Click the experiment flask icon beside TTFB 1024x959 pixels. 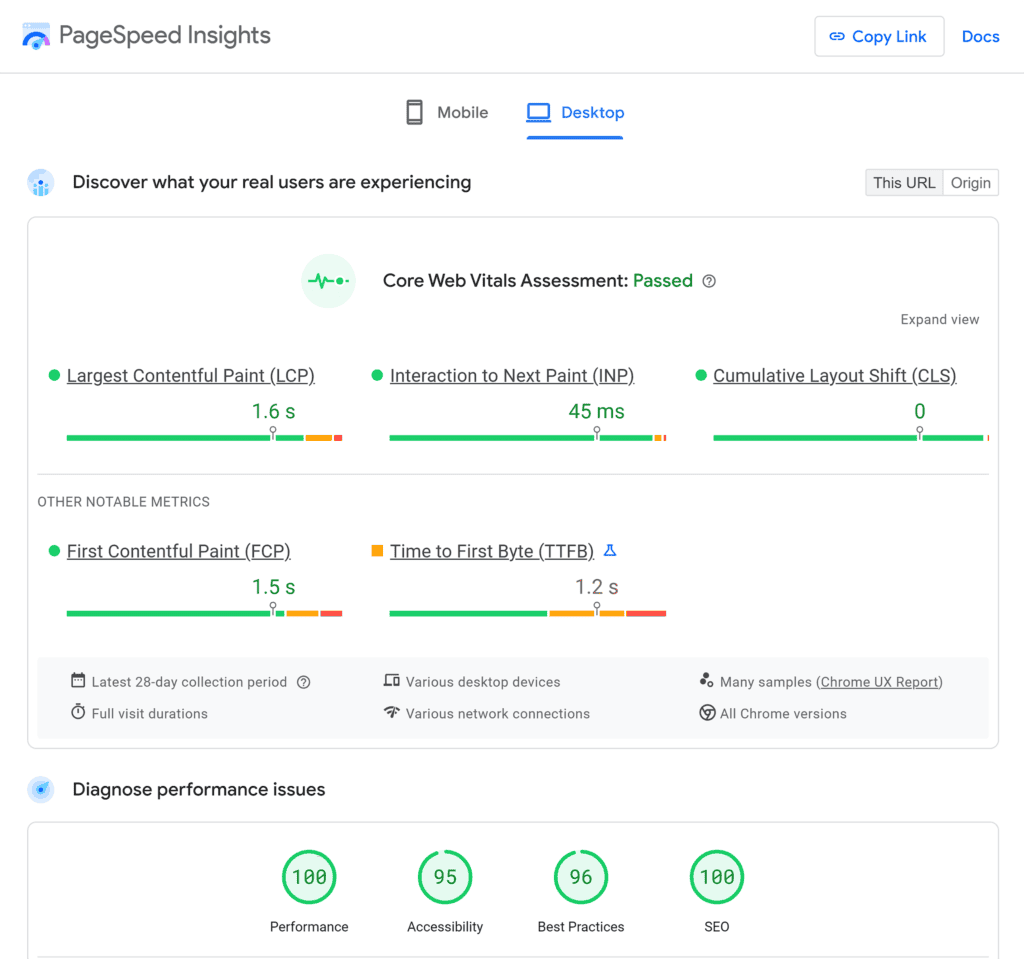pos(611,550)
